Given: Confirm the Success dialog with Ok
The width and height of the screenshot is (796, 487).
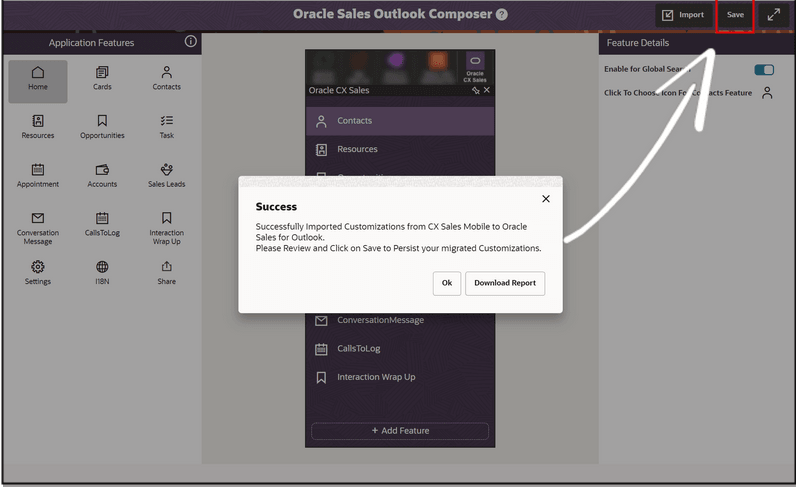Looking at the screenshot, I should click(447, 283).
